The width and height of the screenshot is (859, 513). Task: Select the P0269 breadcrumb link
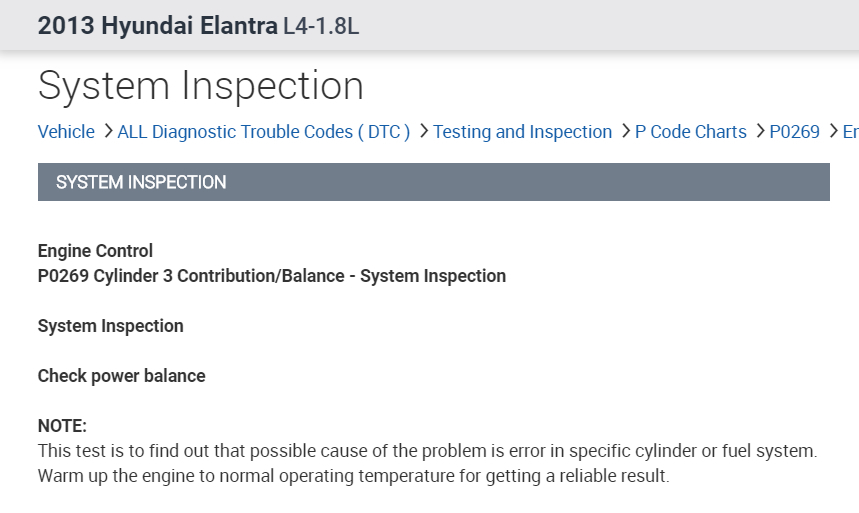[x=794, y=132]
